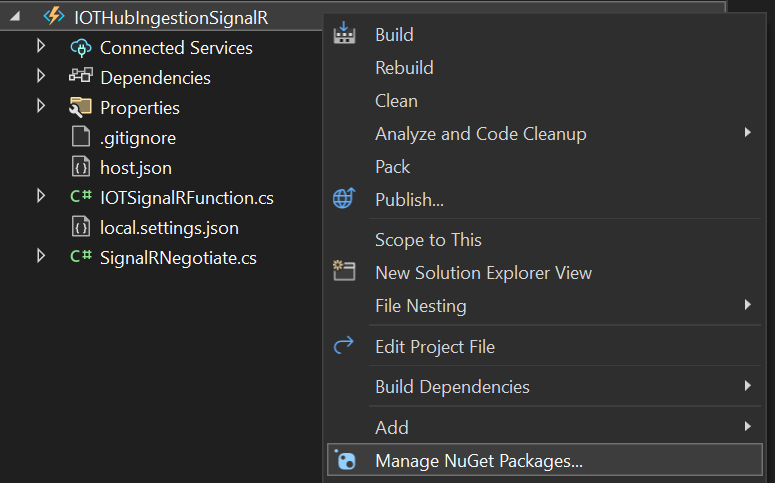Viewport: 775px width, 483px height.
Task: Click the C# icon of SignalRNegotiate.cs
Action: 81,256
